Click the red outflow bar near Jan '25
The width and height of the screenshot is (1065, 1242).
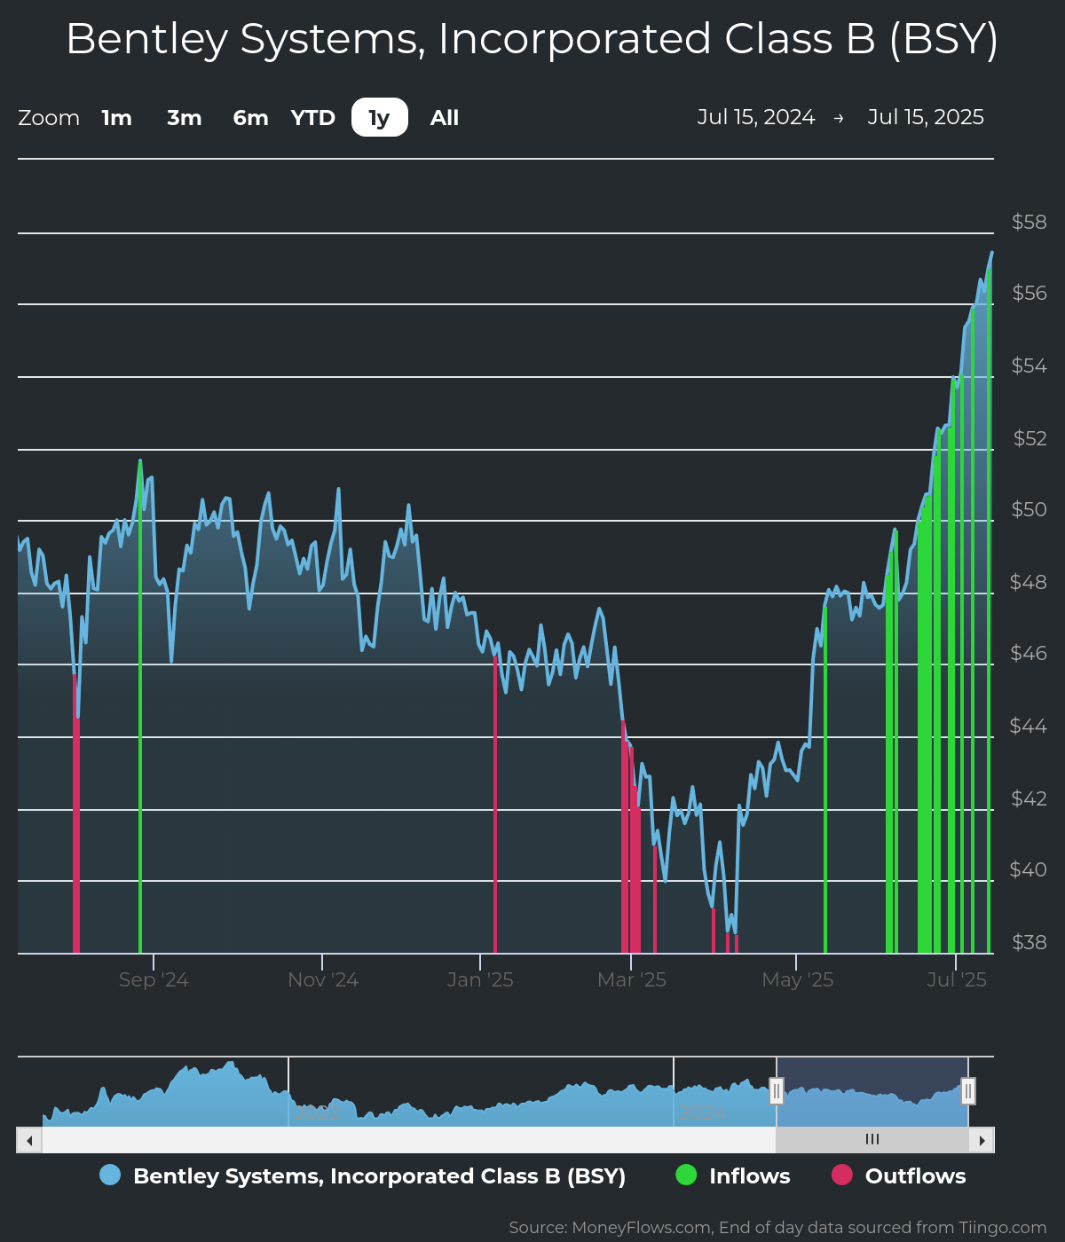495,804
